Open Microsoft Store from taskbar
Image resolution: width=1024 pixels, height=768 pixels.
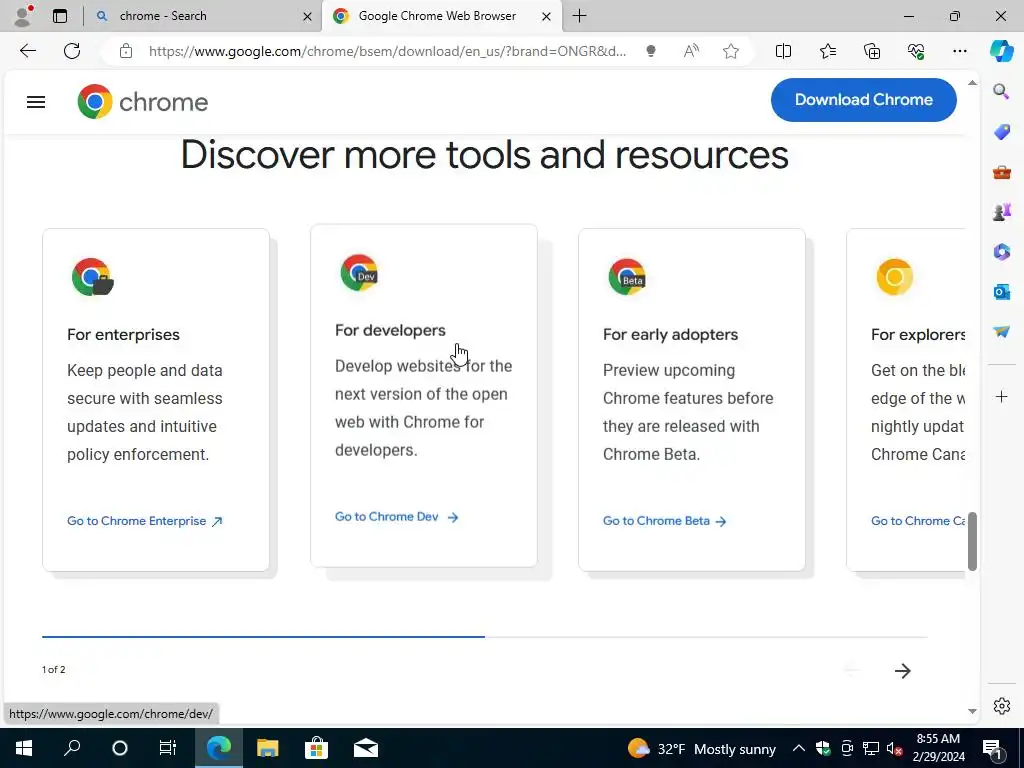316,748
